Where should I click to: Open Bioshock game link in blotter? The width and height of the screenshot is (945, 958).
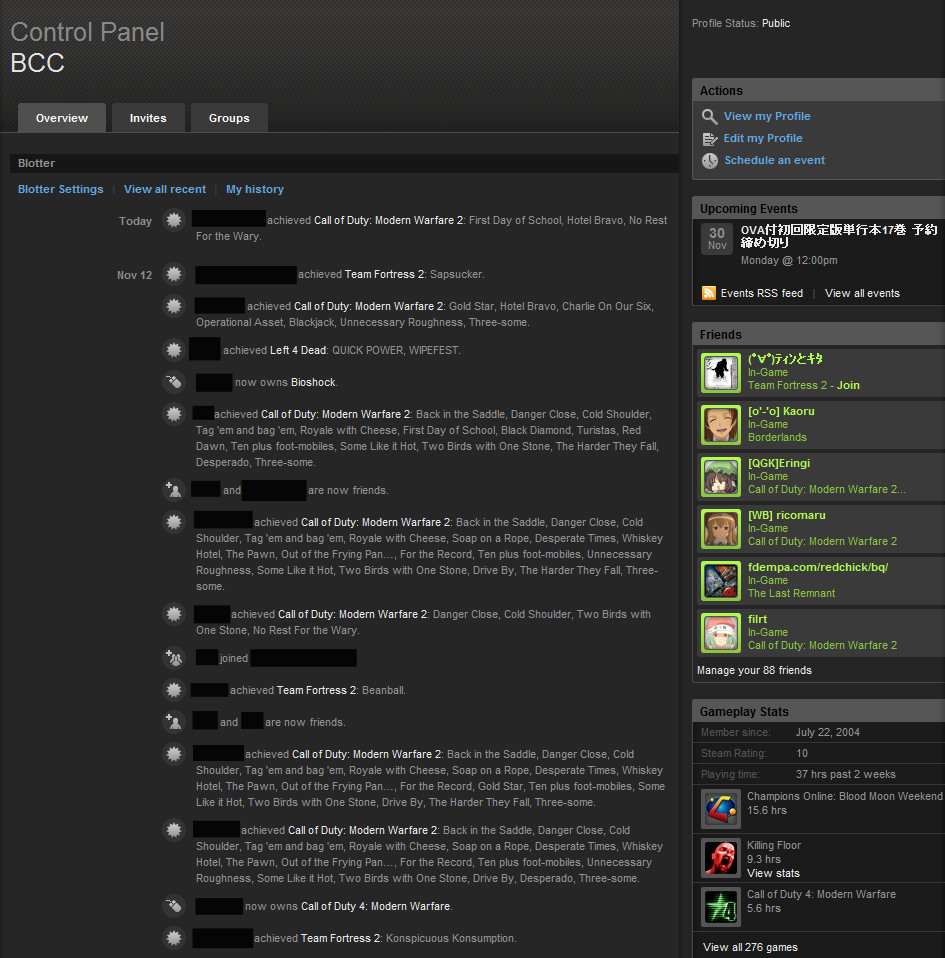point(313,382)
